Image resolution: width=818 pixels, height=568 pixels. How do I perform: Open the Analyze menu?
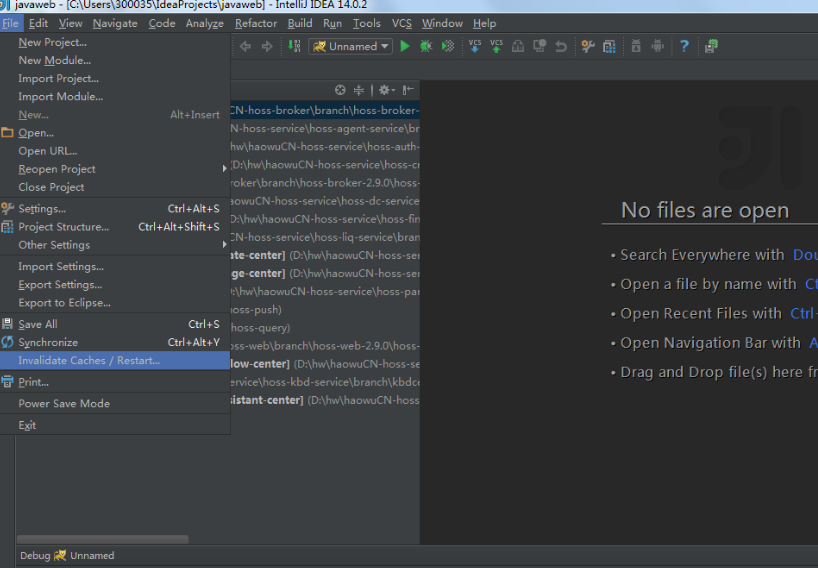coord(204,23)
